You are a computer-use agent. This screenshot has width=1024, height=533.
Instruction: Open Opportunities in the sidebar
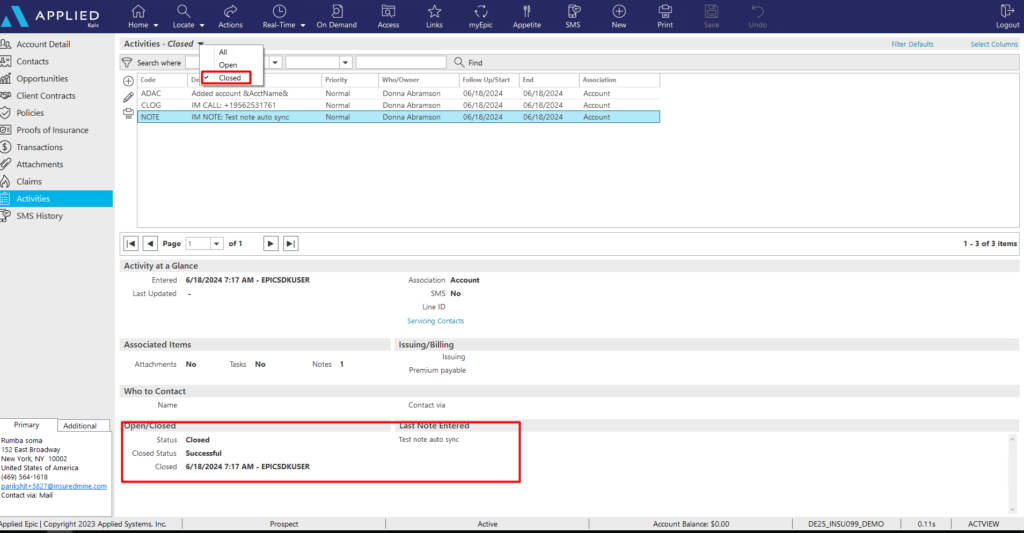coord(42,78)
